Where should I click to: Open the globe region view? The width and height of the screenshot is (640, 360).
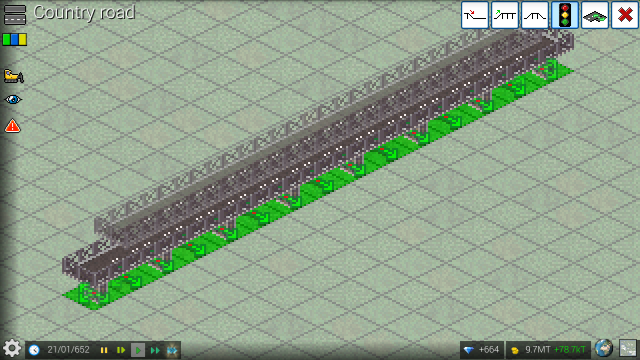tap(604, 349)
